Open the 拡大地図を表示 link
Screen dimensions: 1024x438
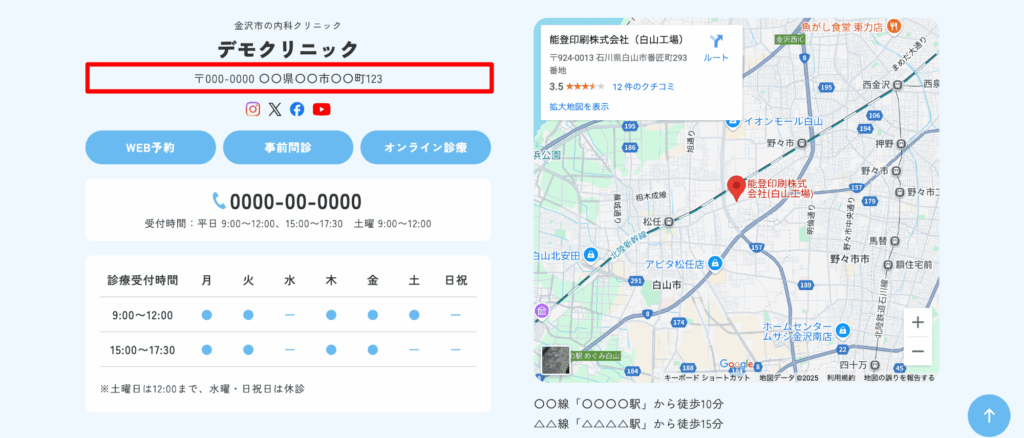click(x=578, y=106)
